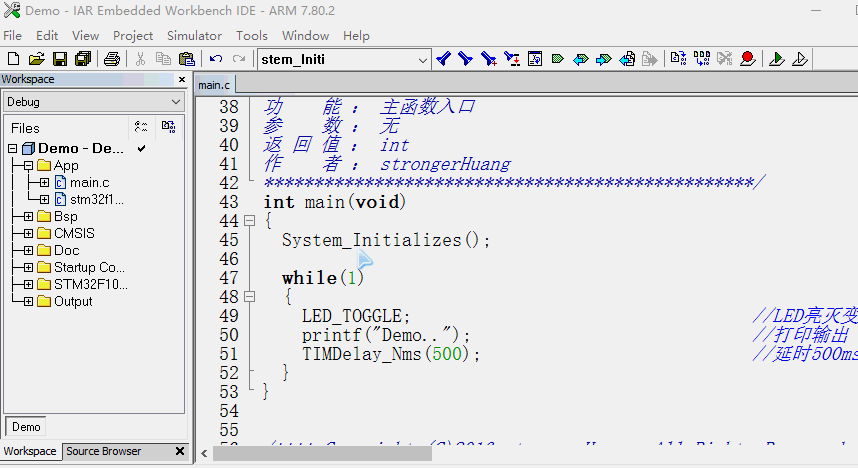Viewport: 858px width, 468px height.
Task: Close the Workspace panel
Action: pos(181,79)
